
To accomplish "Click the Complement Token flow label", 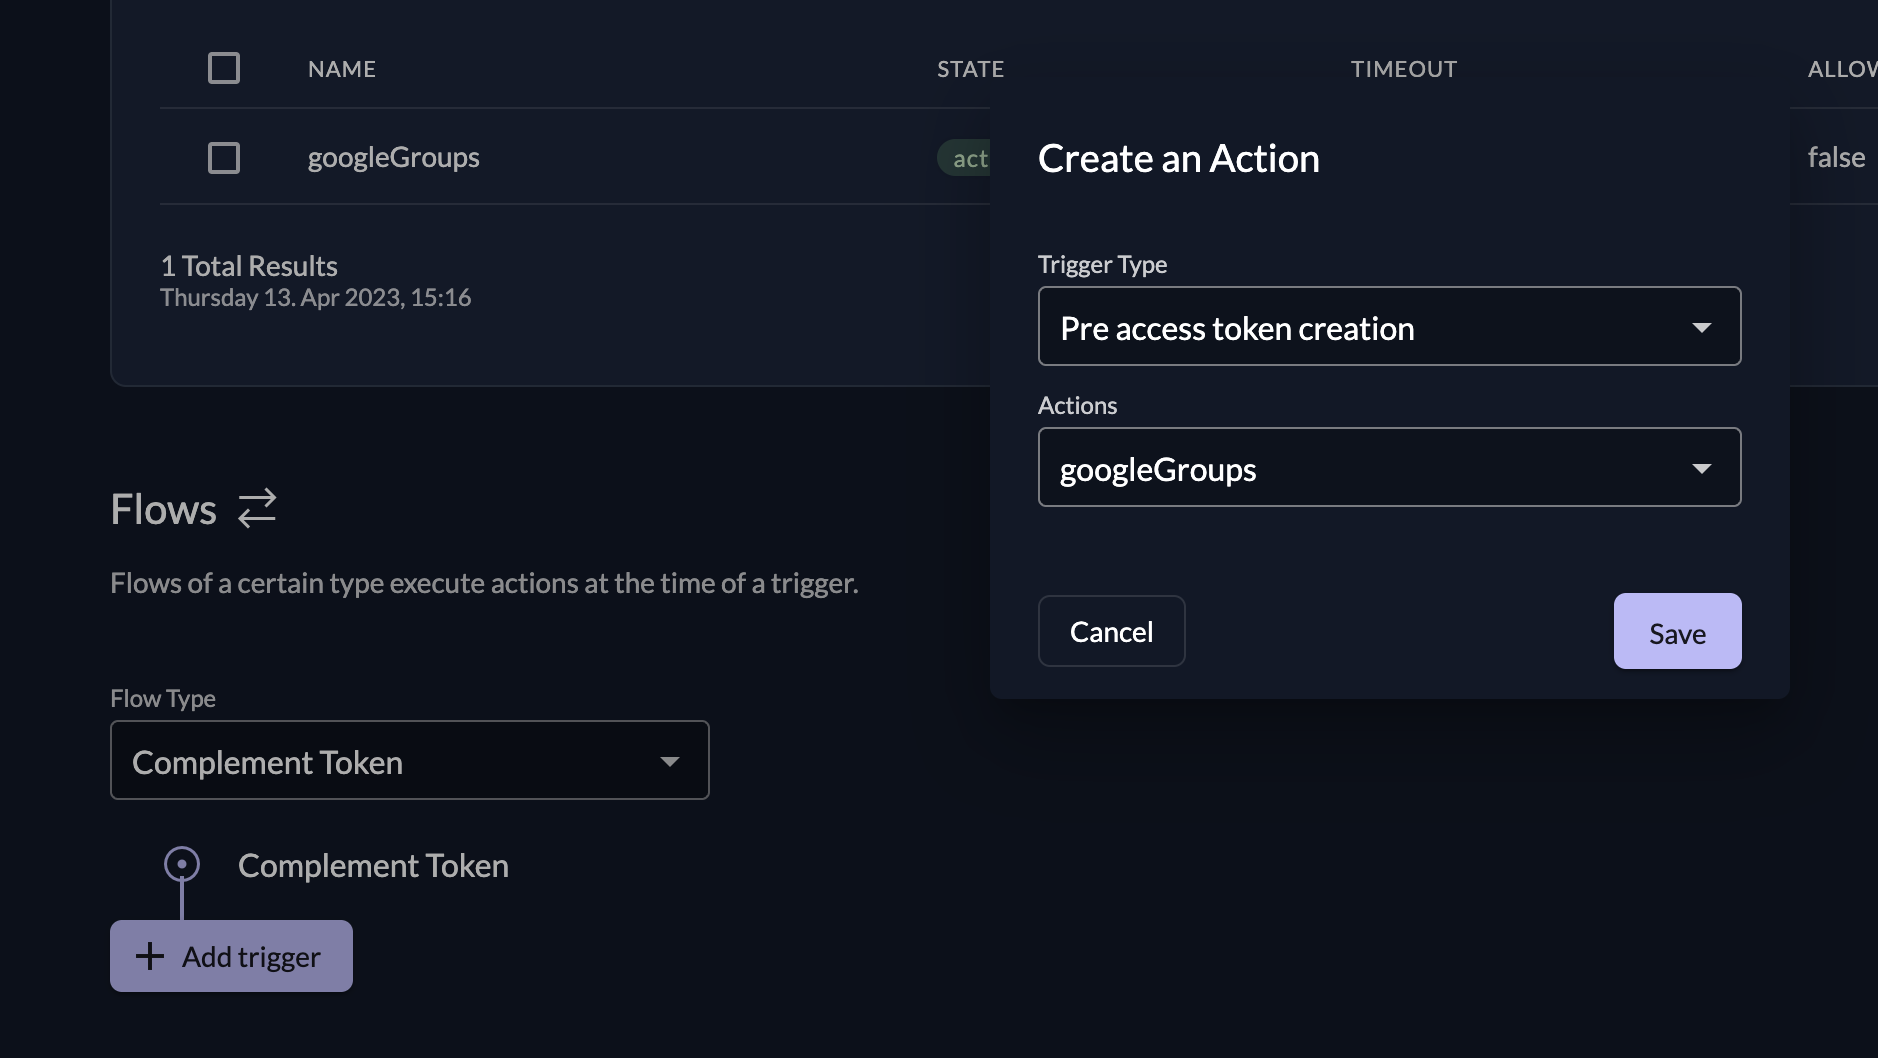I will pos(373,866).
